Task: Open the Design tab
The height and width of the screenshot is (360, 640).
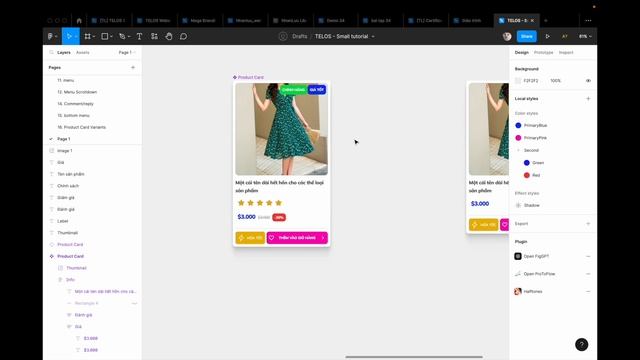Action: (x=522, y=52)
